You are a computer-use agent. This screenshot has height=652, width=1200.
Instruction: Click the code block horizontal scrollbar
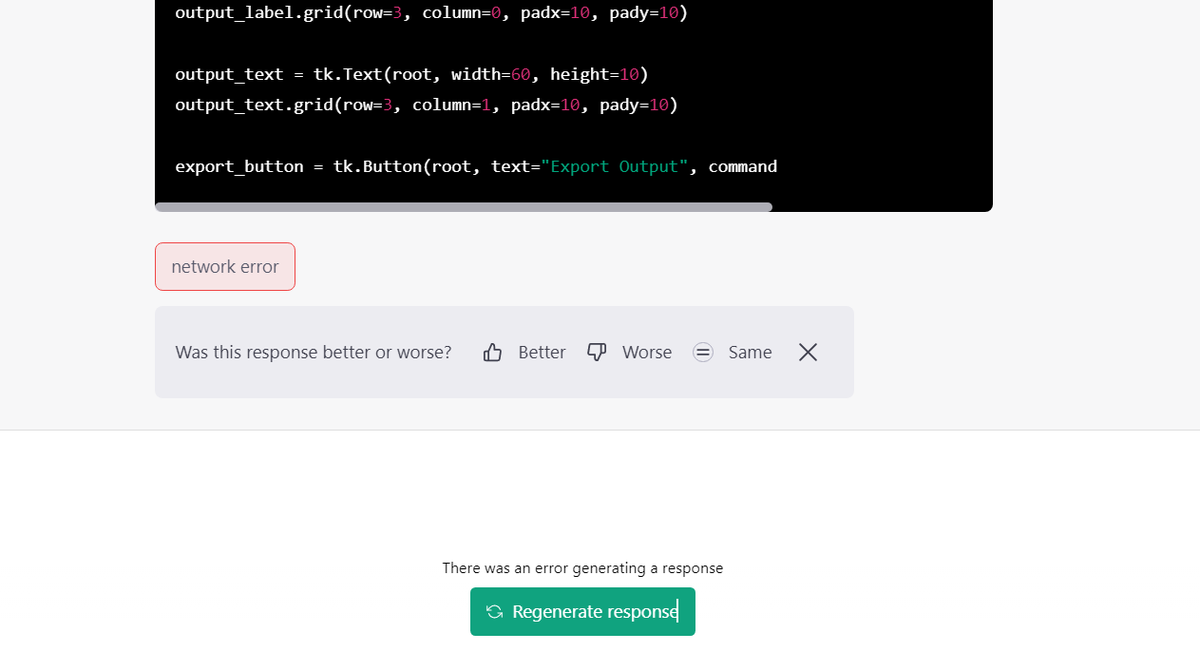pyautogui.click(x=464, y=207)
